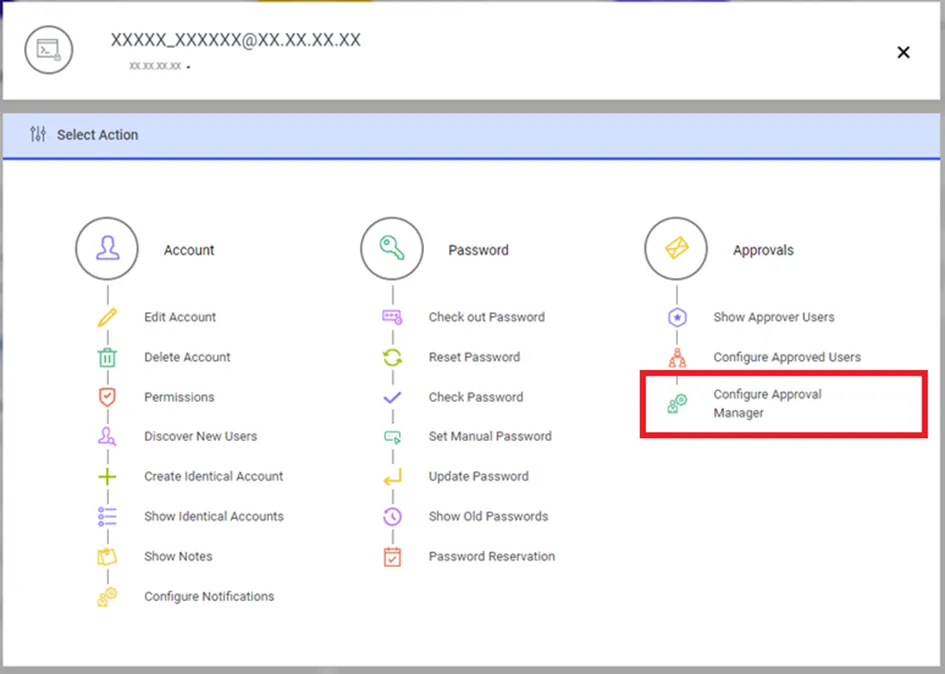Screen dimensions: 945x674
Task: Click the Account section heading
Action: coord(189,250)
